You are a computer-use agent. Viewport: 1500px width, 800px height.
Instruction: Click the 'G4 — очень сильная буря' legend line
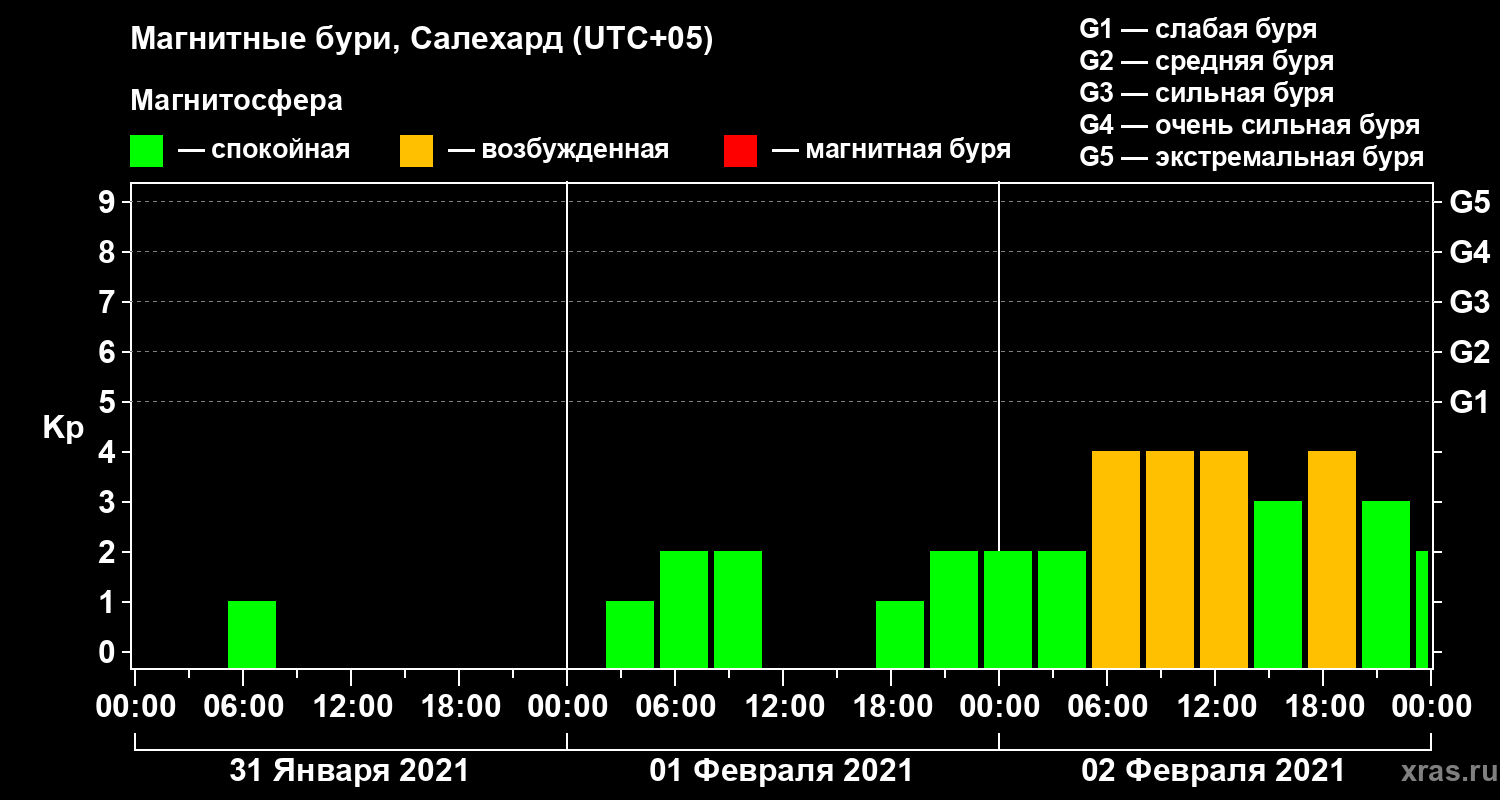coord(1250,125)
